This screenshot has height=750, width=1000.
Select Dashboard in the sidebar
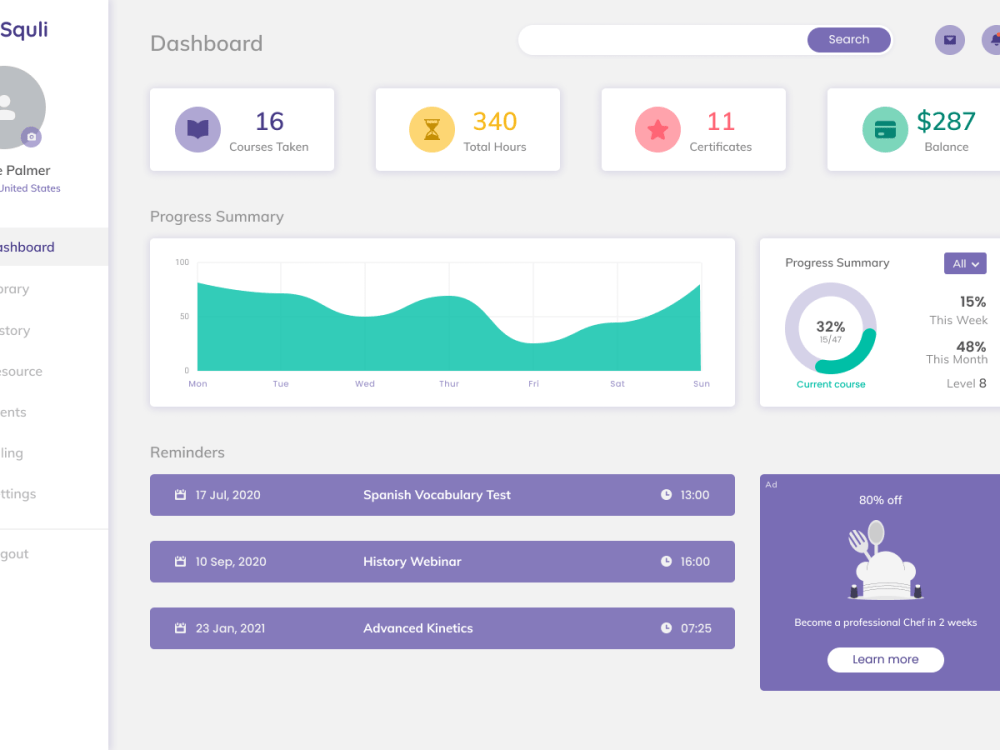tap(54, 247)
